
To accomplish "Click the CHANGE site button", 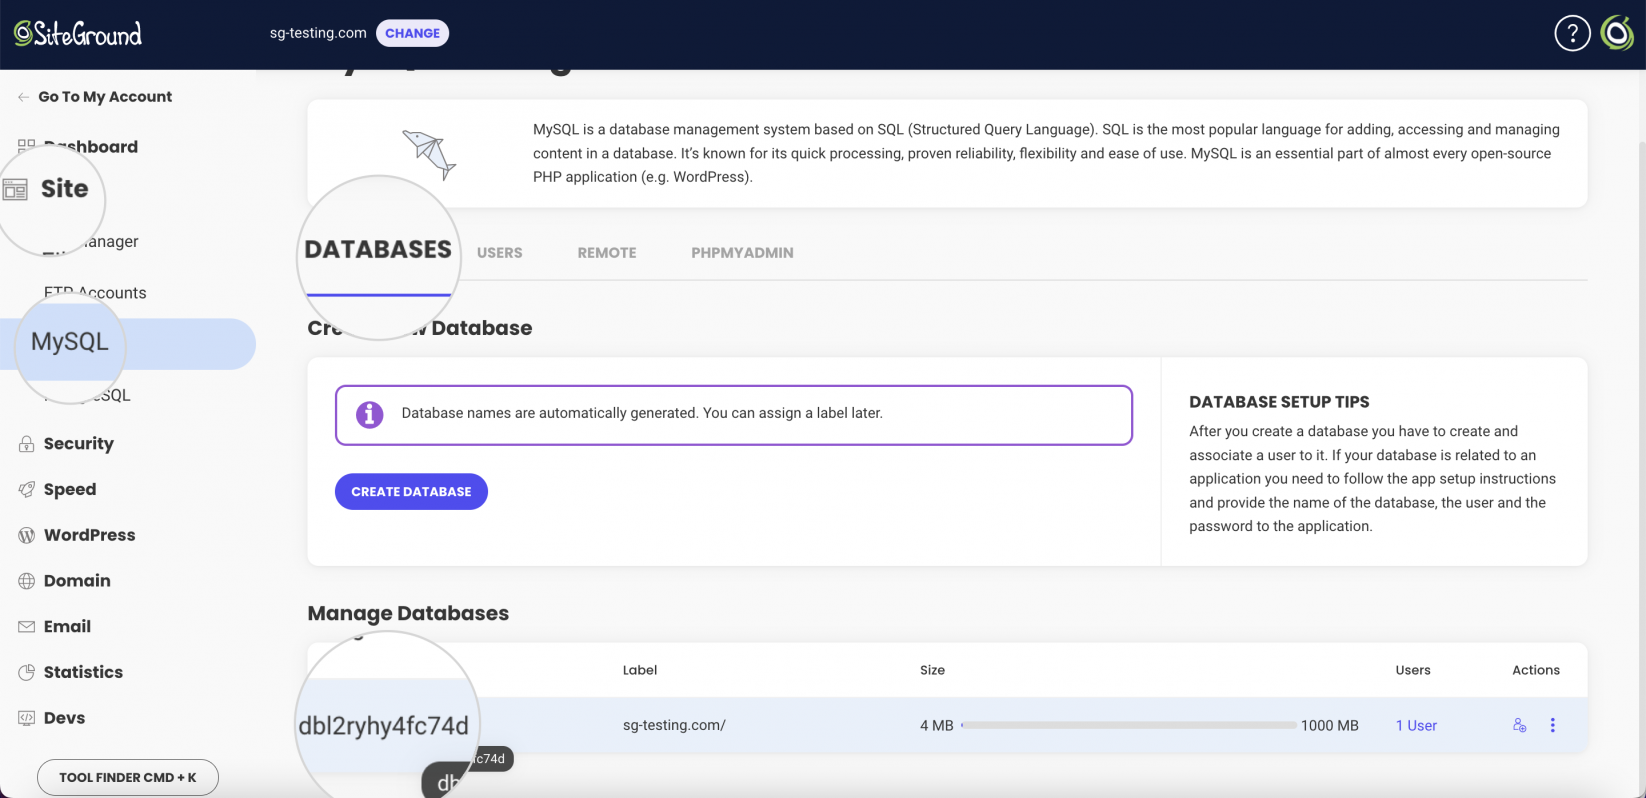I will (x=412, y=33).
